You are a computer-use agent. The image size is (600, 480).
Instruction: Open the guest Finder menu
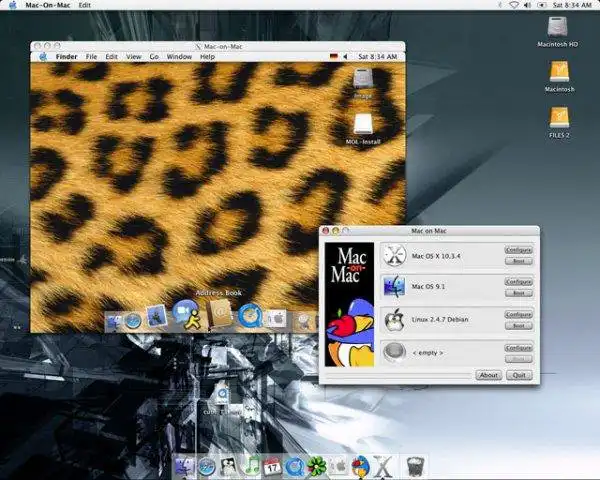tap(67, 57)
